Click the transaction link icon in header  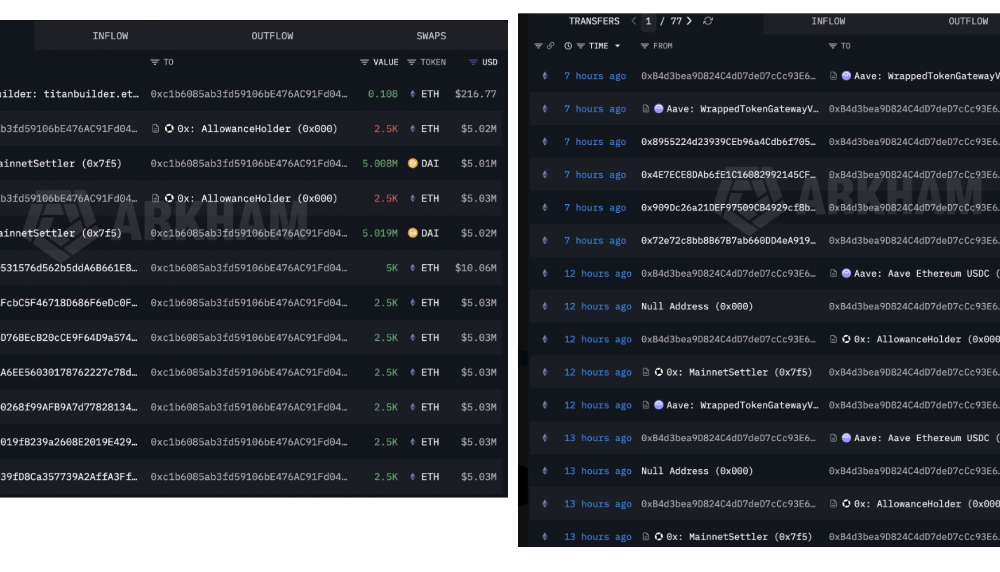[550, 46]
